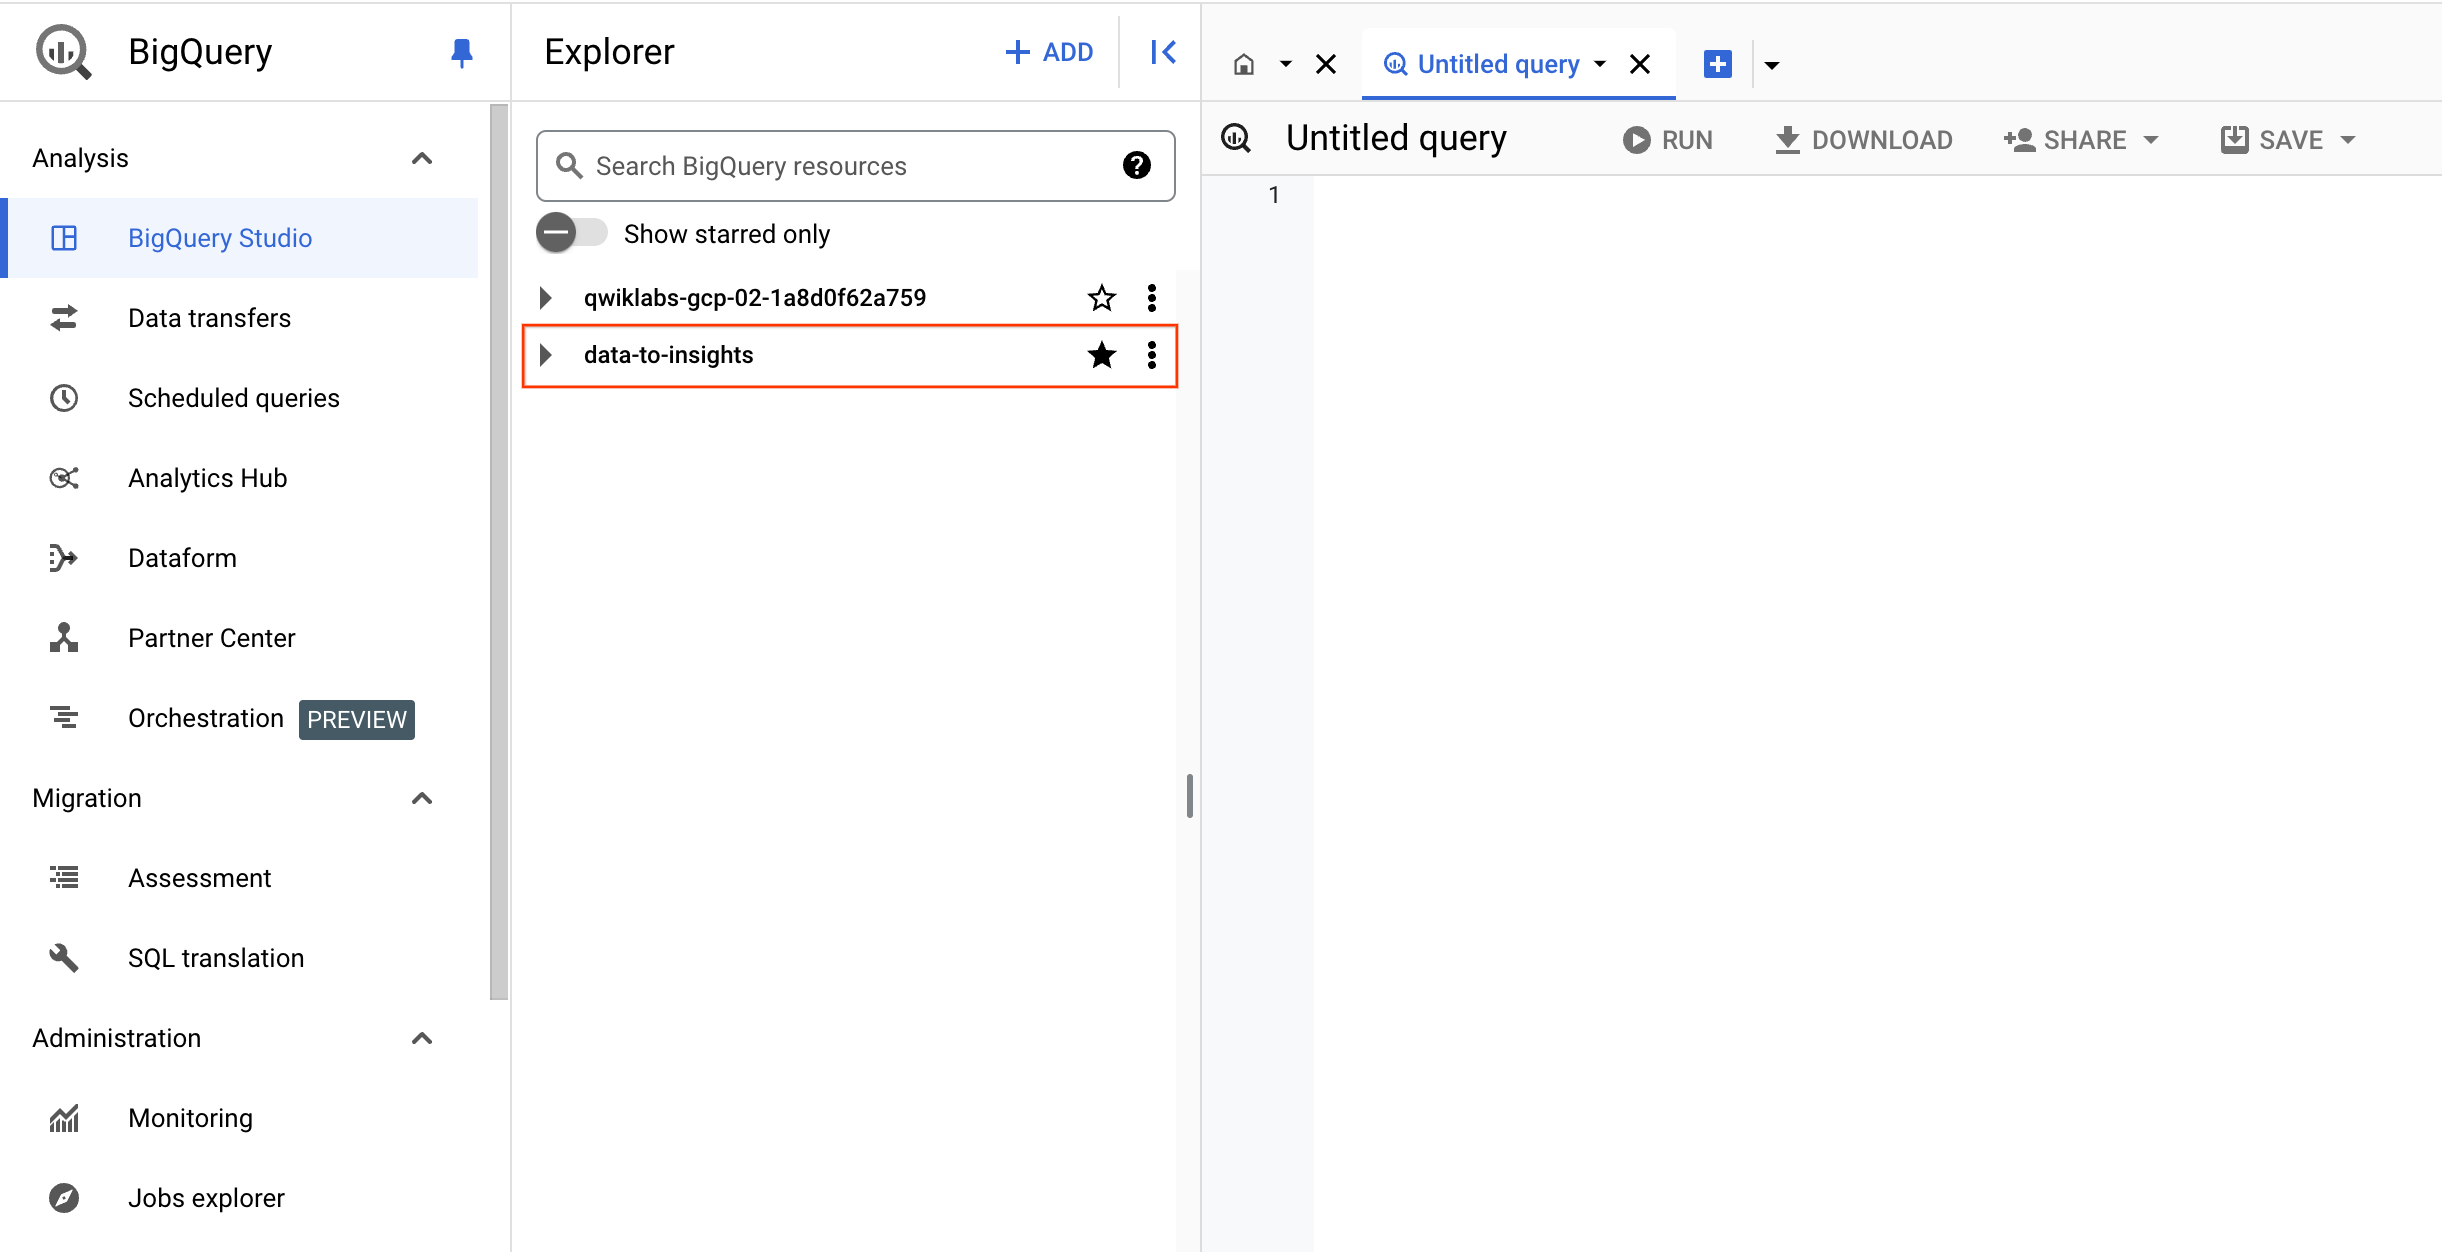The image size is (2442, 1252).
Task: Collapse the Analysis section
Action: coord(422,158)
